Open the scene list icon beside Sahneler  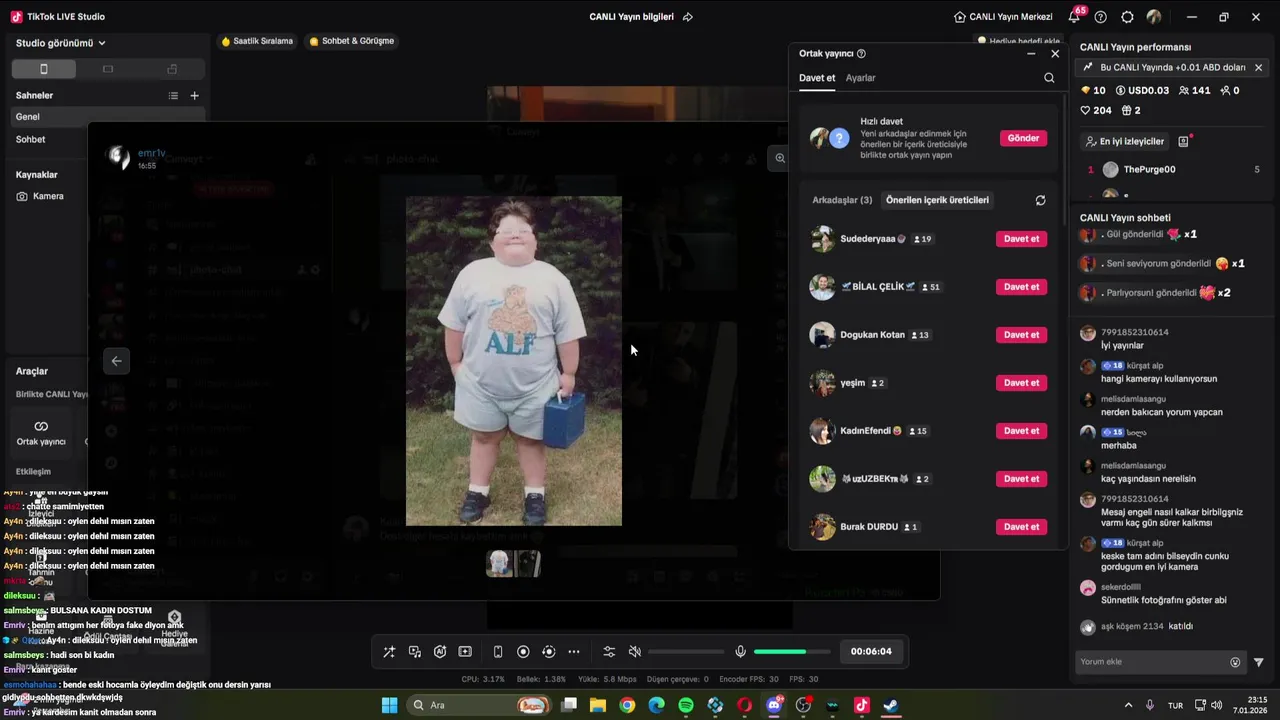(173, 96)
